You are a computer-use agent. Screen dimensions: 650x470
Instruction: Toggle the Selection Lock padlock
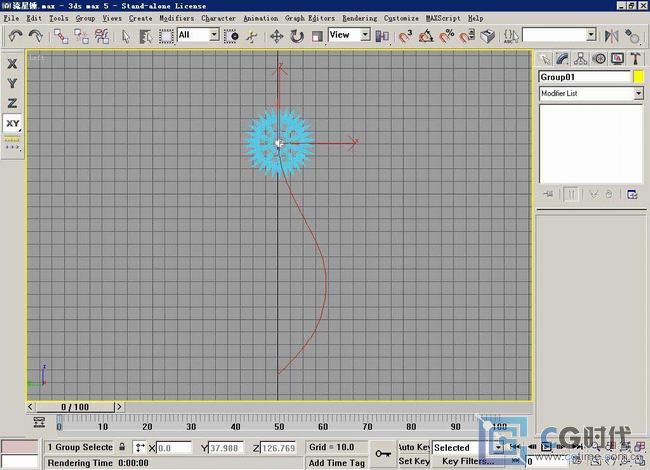[122, 447]
